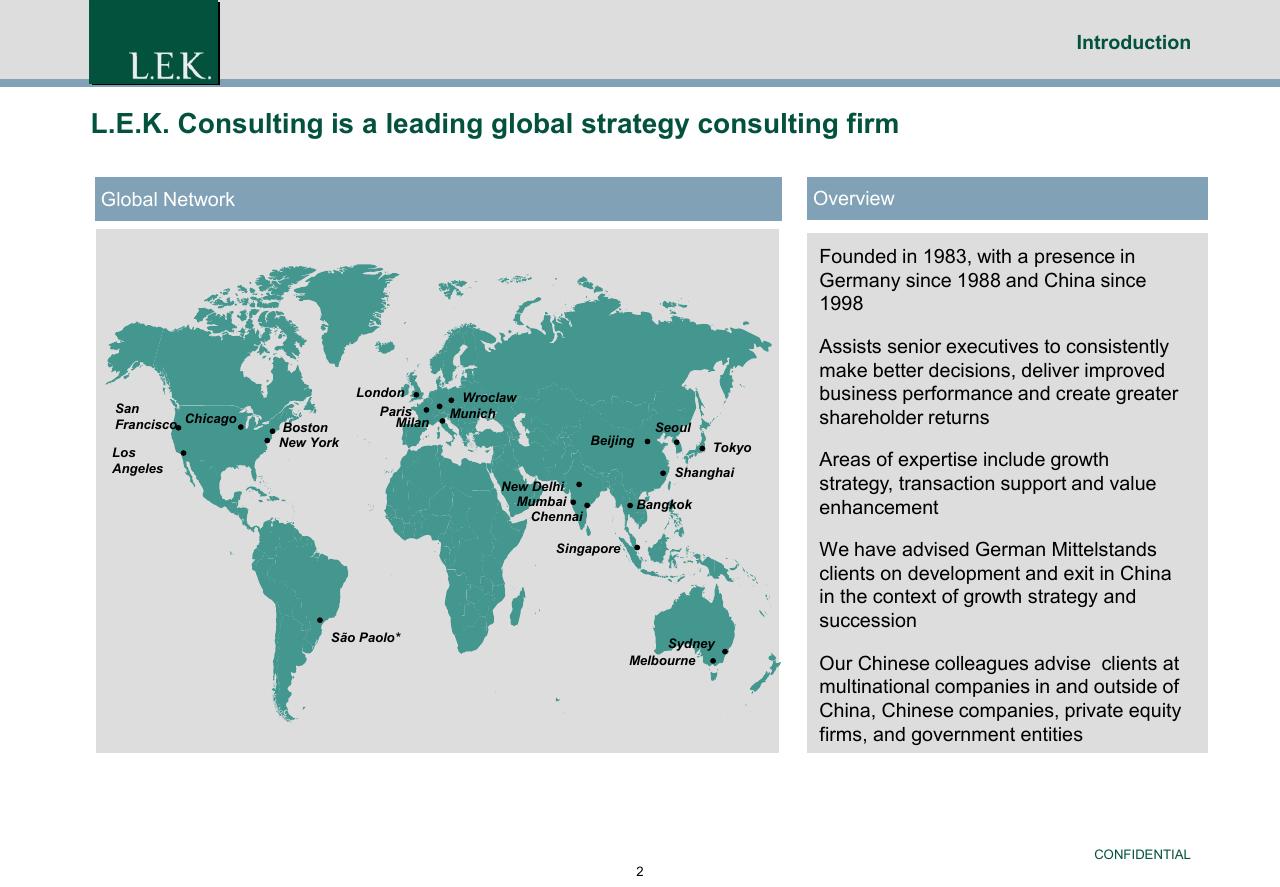The width and height of the screenshot is (1280, 887).
Task: Click the map dot marking London
Action: coord(416,395)
